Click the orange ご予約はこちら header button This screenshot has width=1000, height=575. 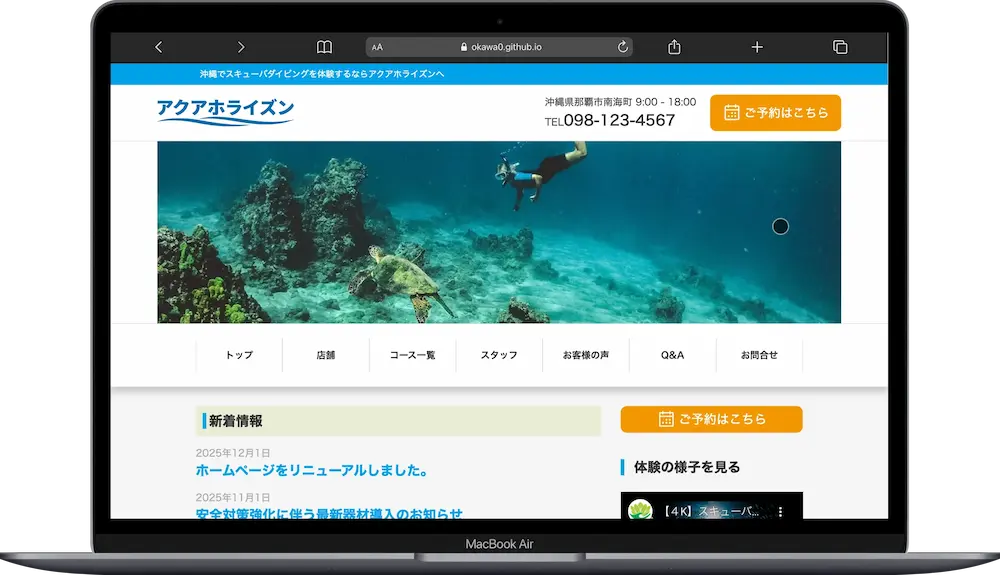click(776, 113)
